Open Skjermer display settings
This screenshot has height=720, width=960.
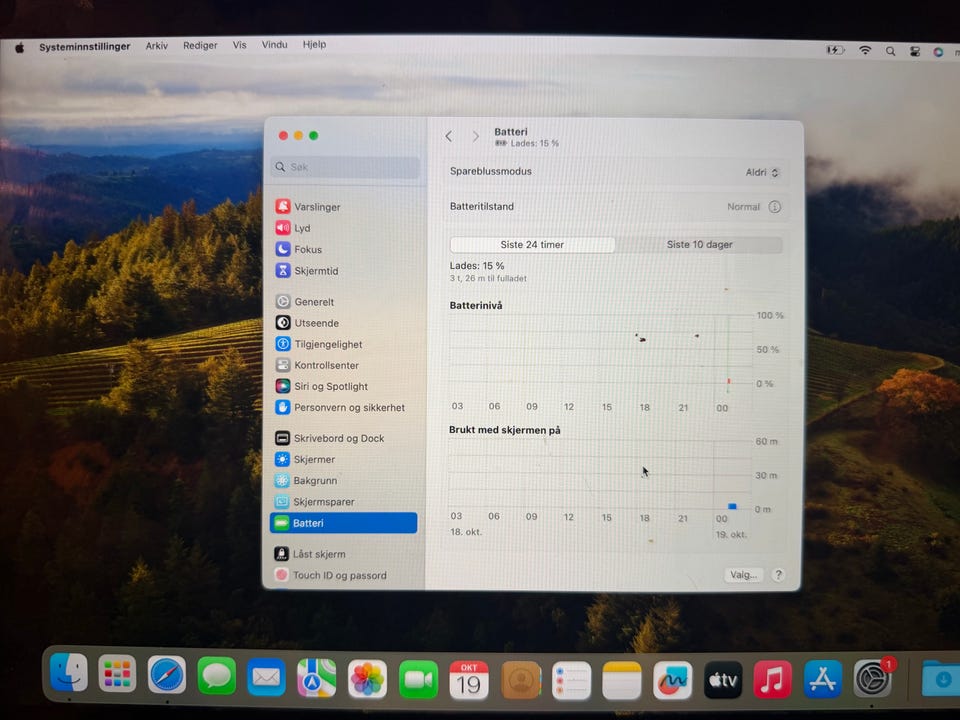[306, 459]
